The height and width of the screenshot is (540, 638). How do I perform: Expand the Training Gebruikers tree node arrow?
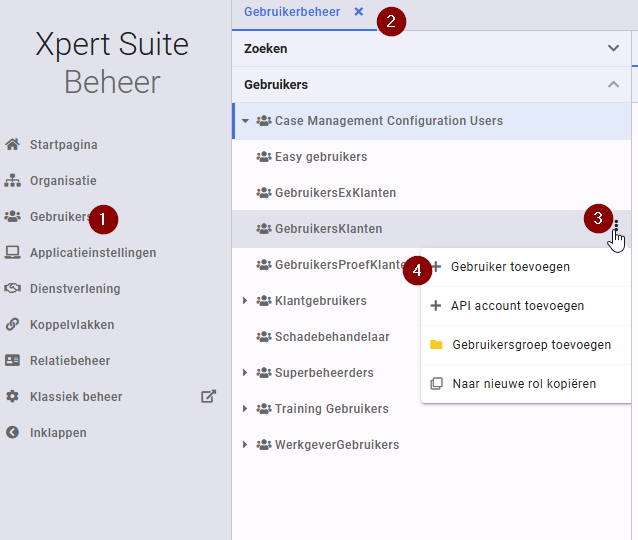pyautogui.click(x=245, y=409)
